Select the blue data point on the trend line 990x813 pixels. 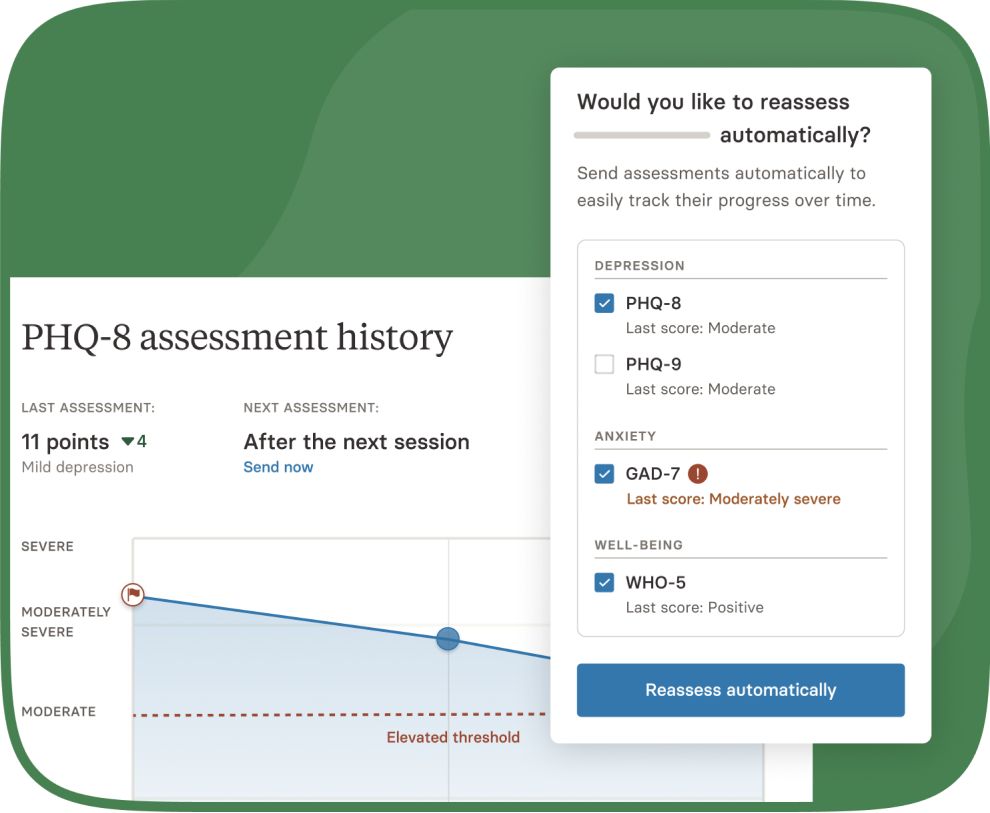pos(447,639)
